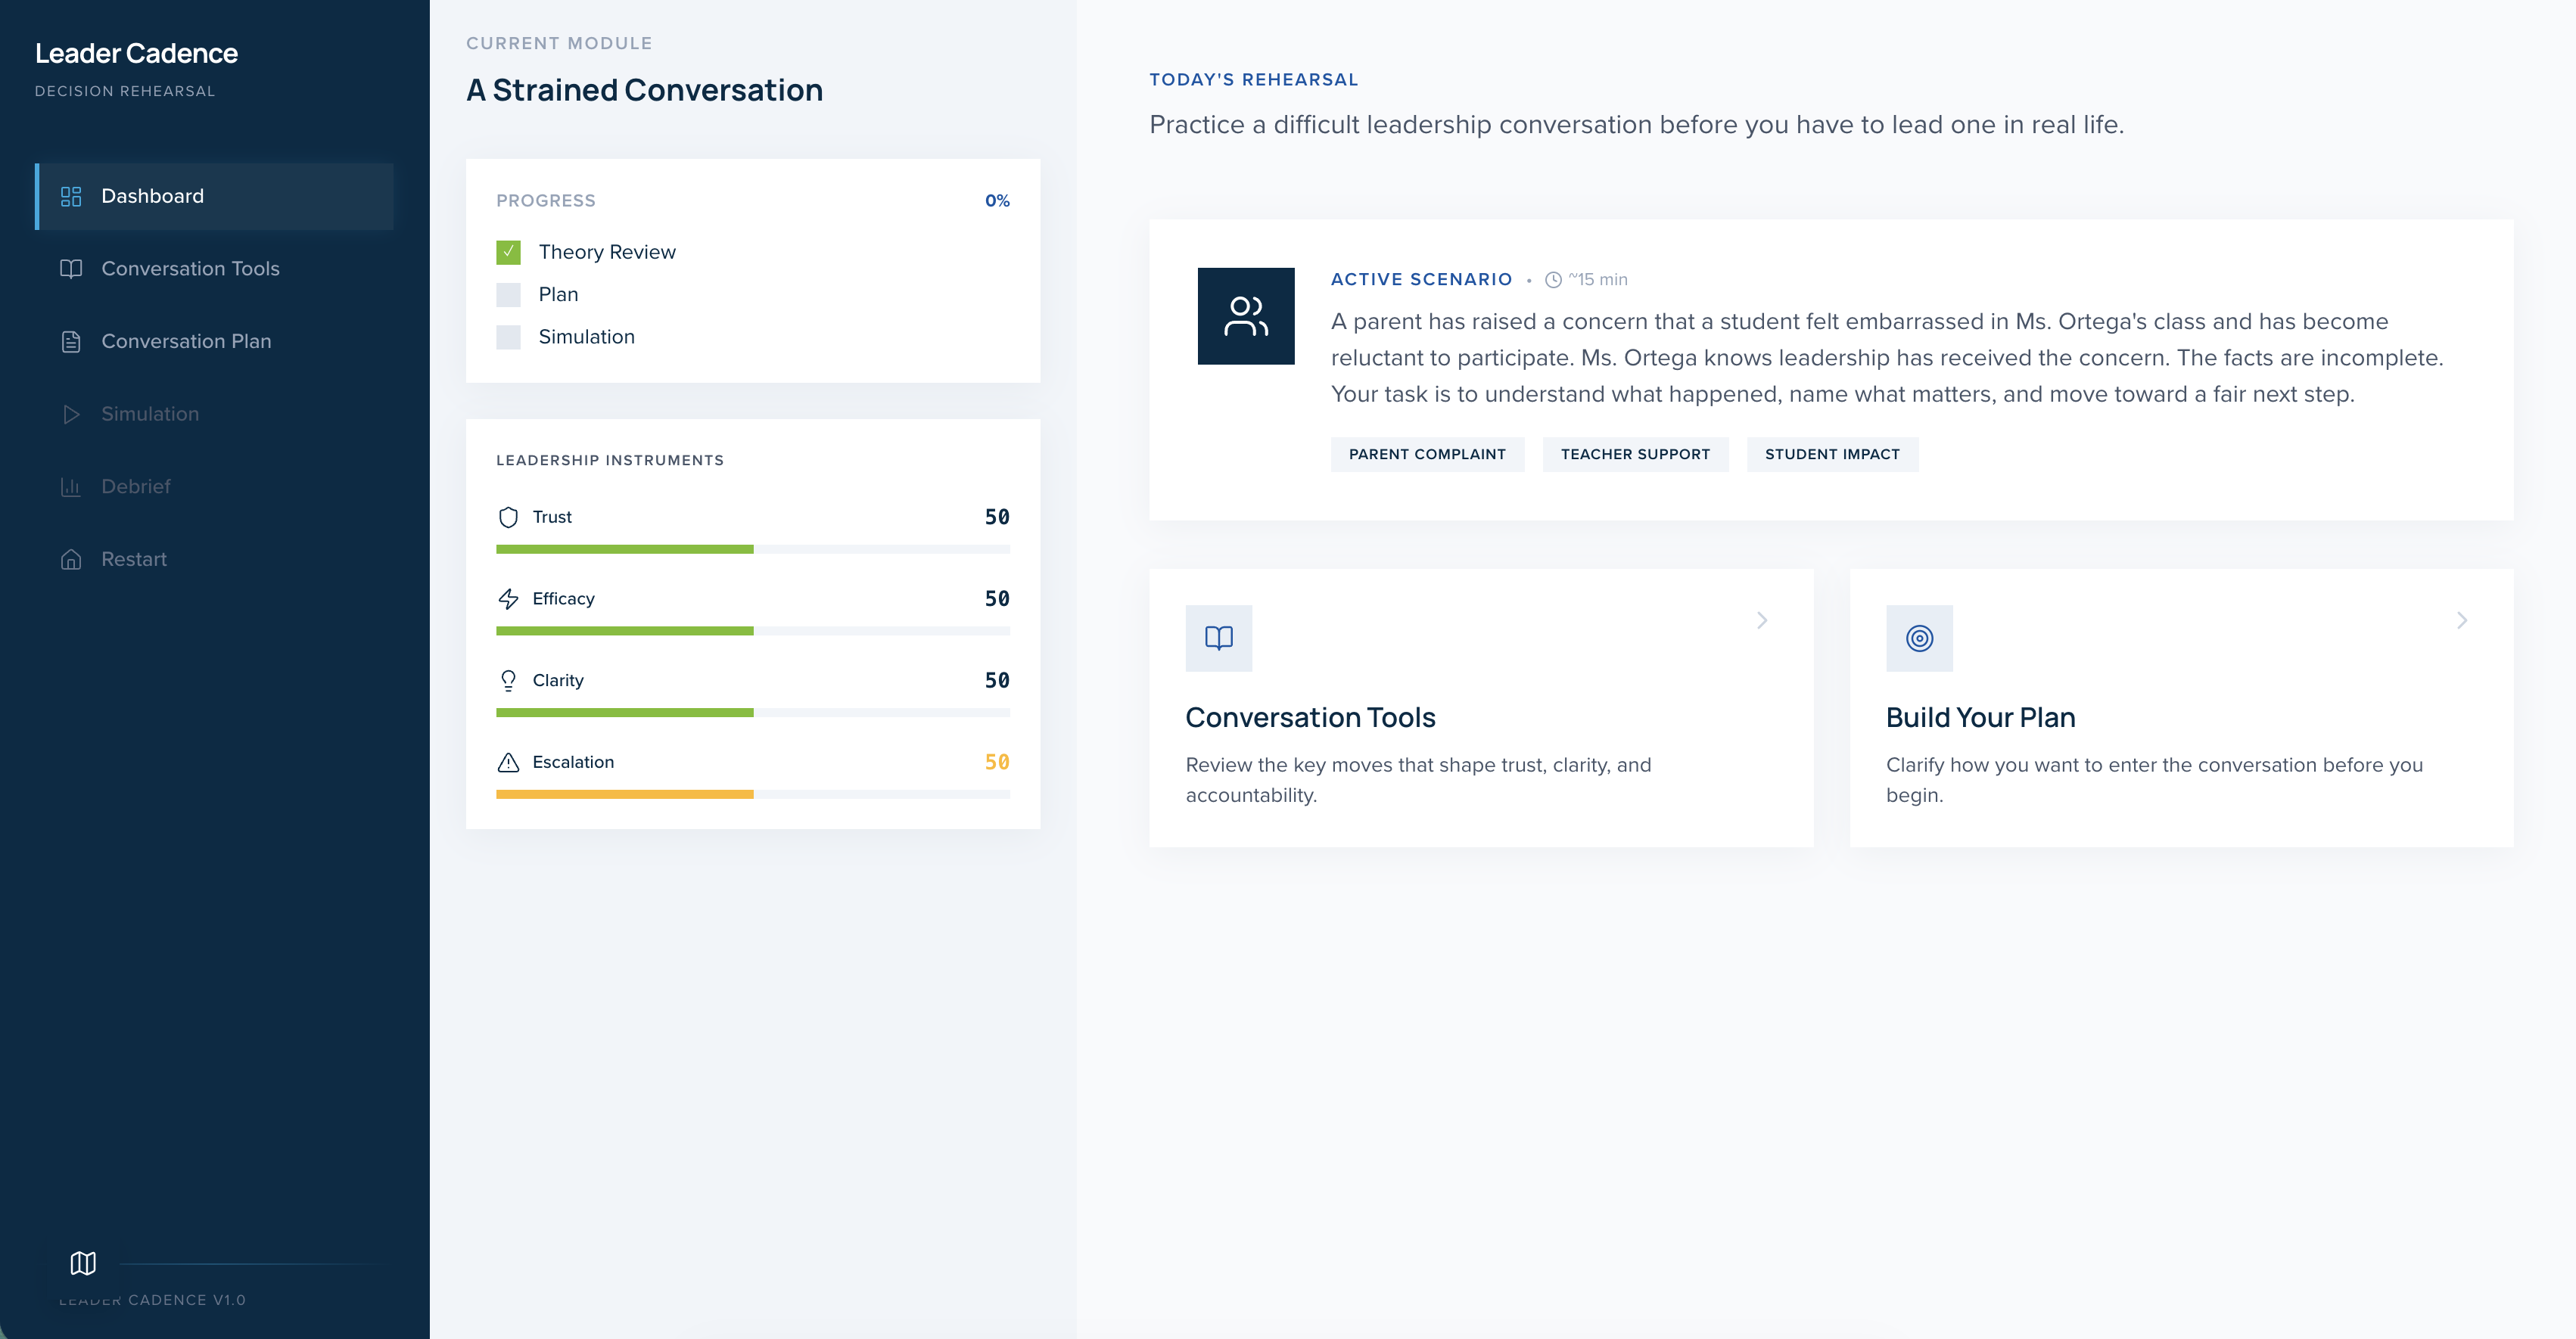
Task: Select Simulation in sidebar menu
Action: (214, 414)
